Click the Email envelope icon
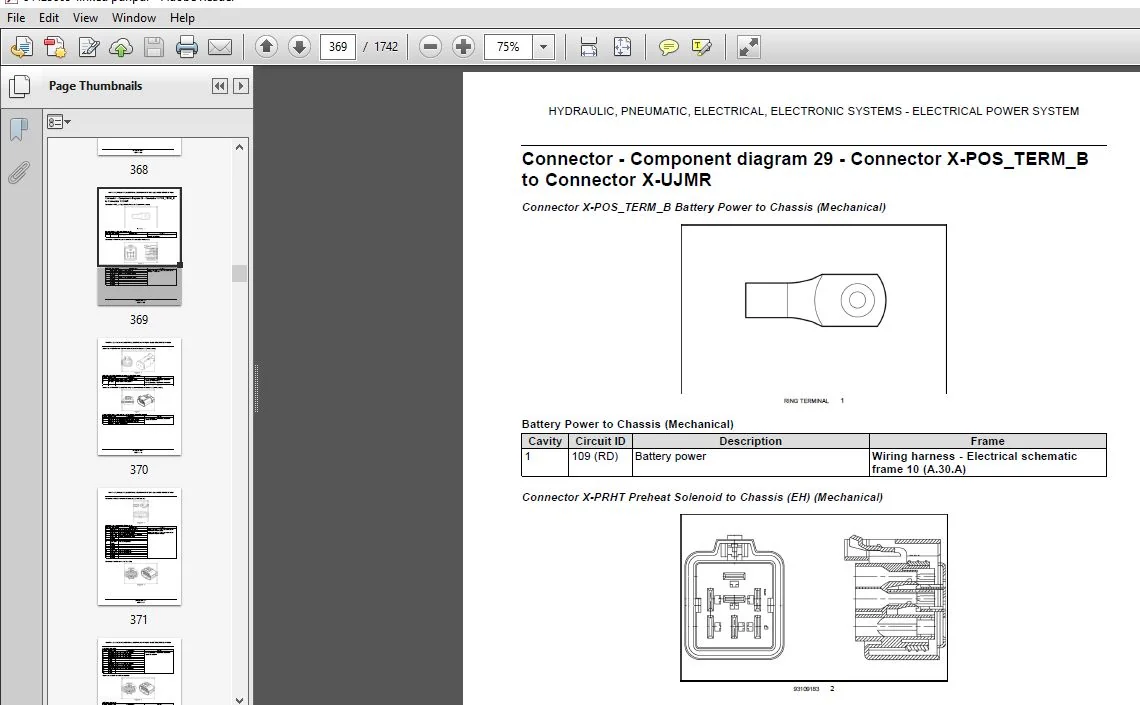Image resolution: width=1140 pixels, height=705 pixels. [x=220, y=47]
